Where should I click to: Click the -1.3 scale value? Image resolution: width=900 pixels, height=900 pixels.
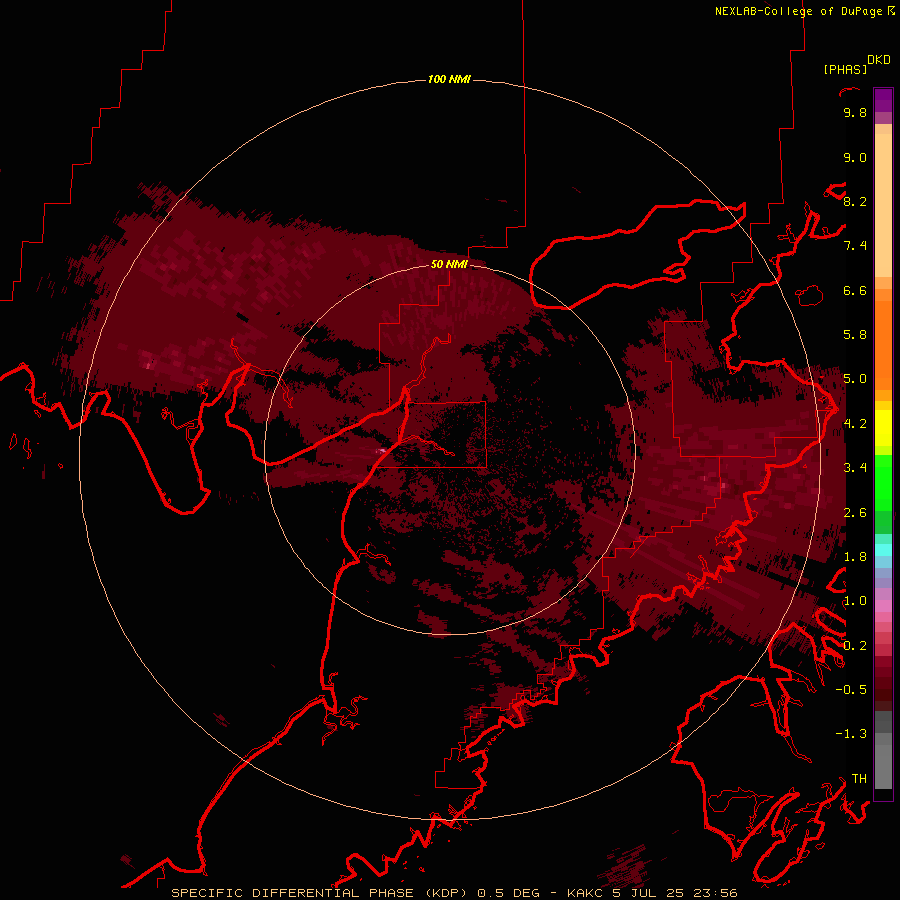point(851,734)
